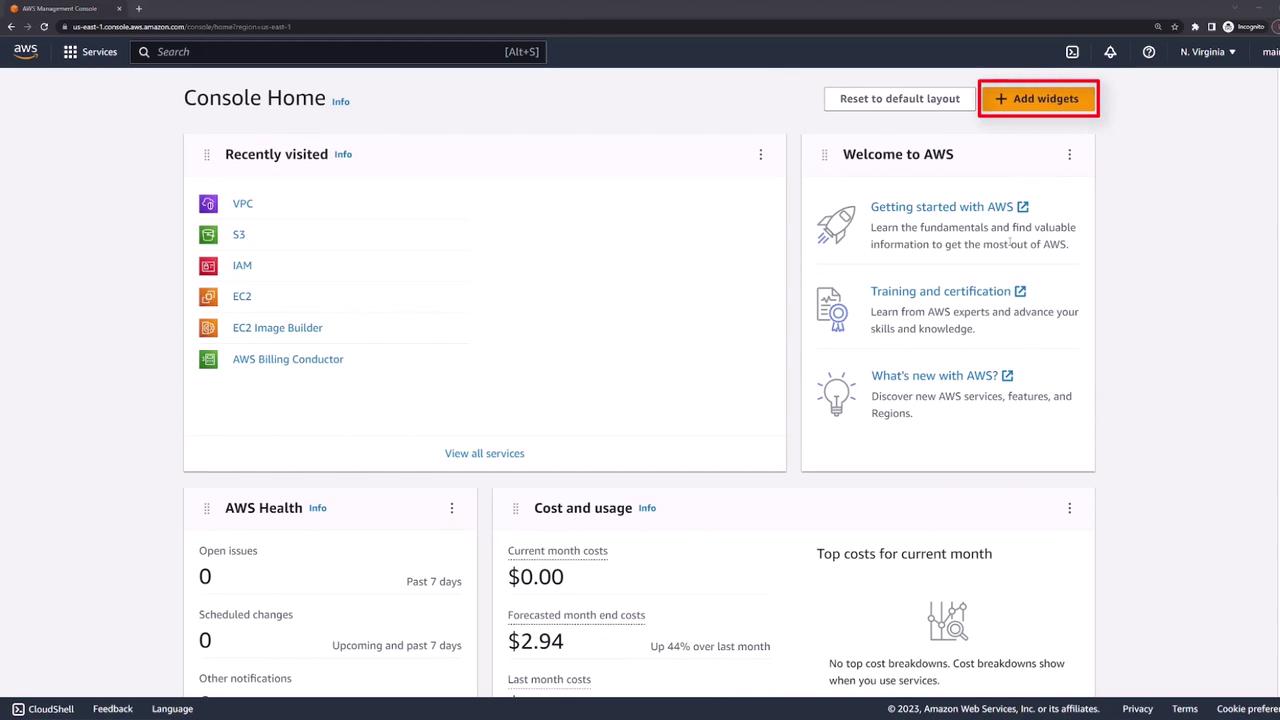Click the browser address bar URL
The image size is (1280, 720).
182,27
